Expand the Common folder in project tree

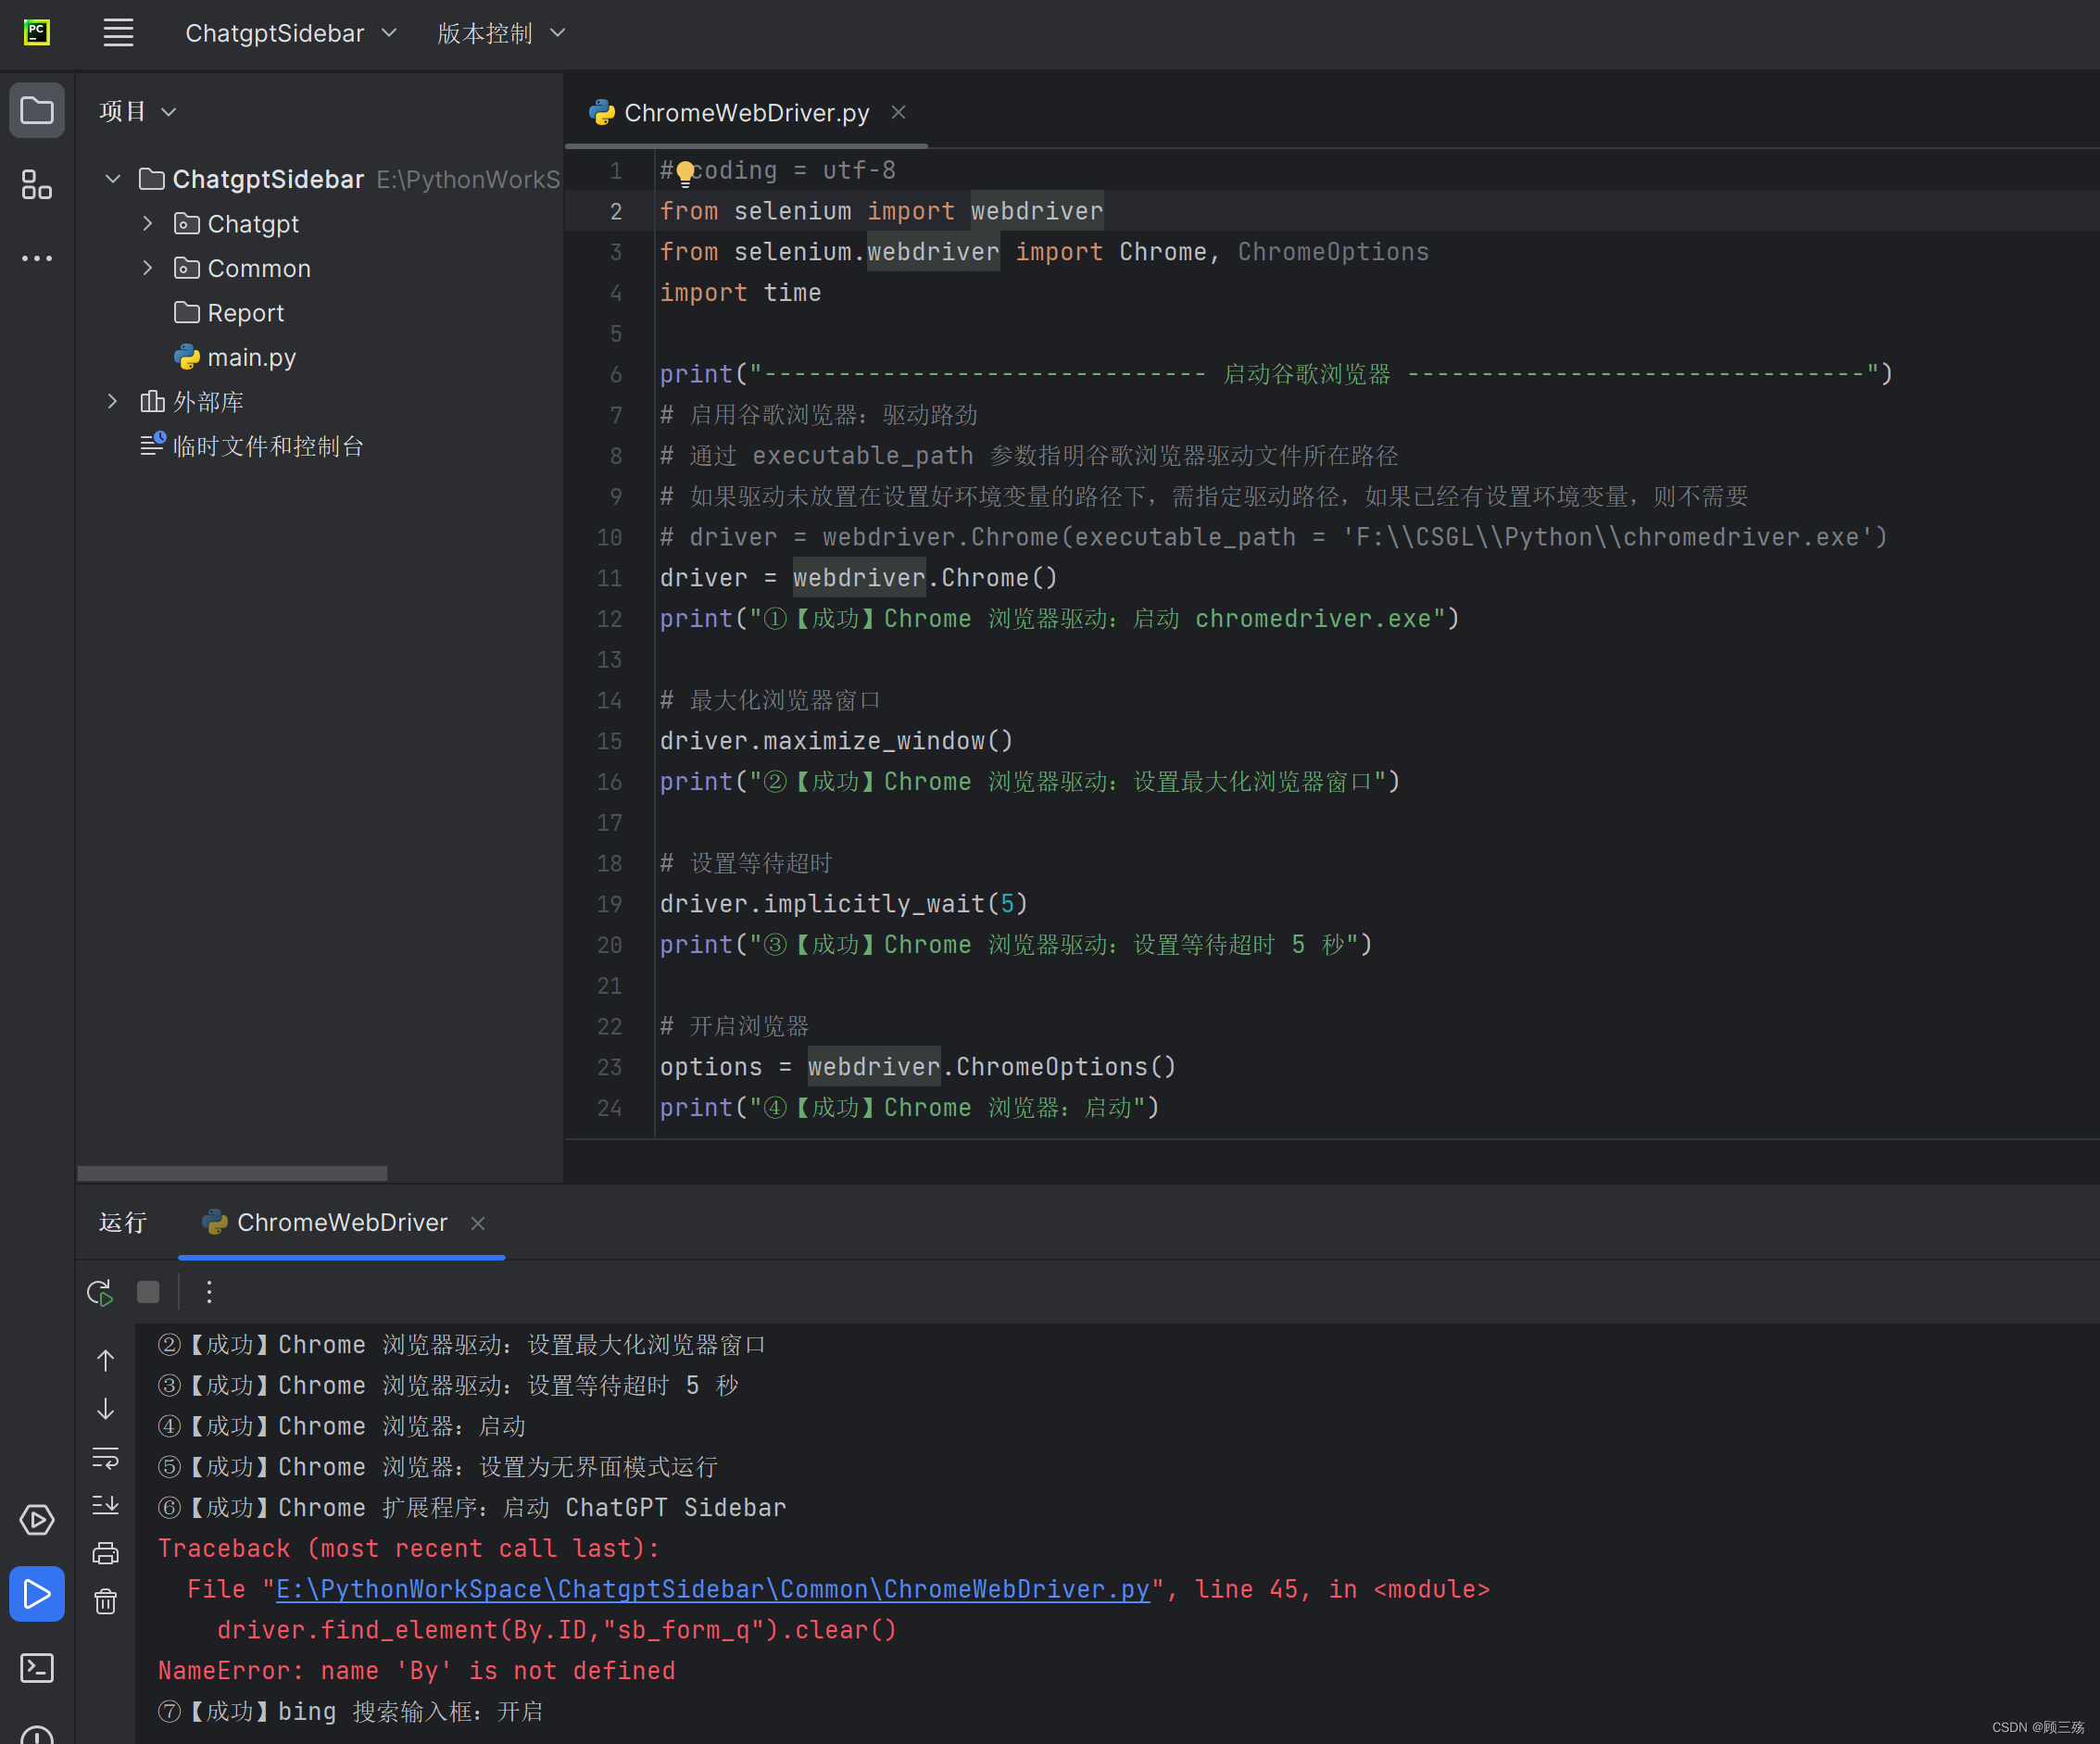click(x=148, y=268)
